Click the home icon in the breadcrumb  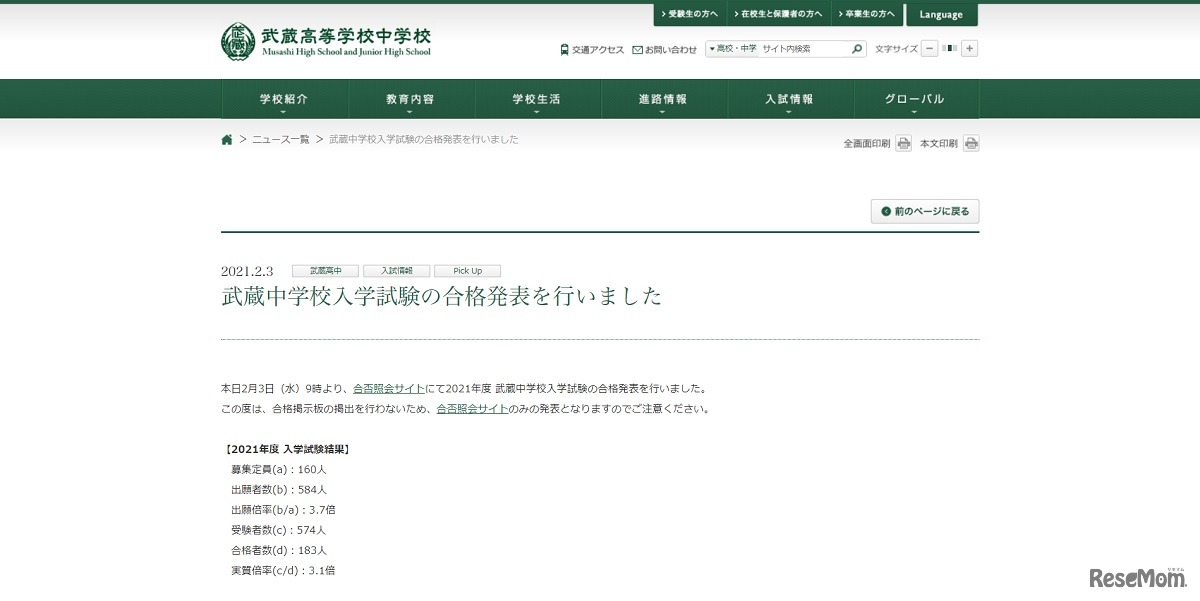coord(226,139)
